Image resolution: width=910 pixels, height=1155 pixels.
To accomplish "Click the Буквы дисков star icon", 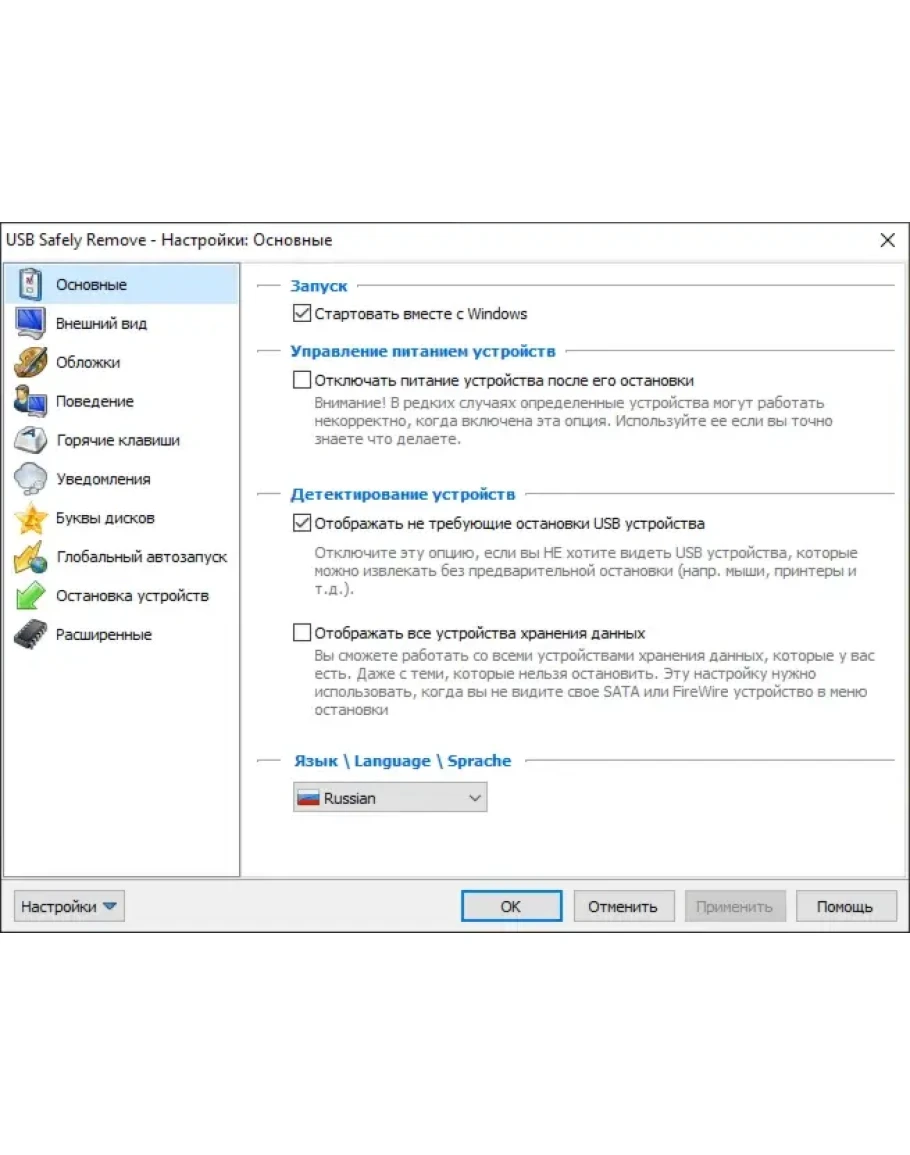I will click(x=31, y=519).
